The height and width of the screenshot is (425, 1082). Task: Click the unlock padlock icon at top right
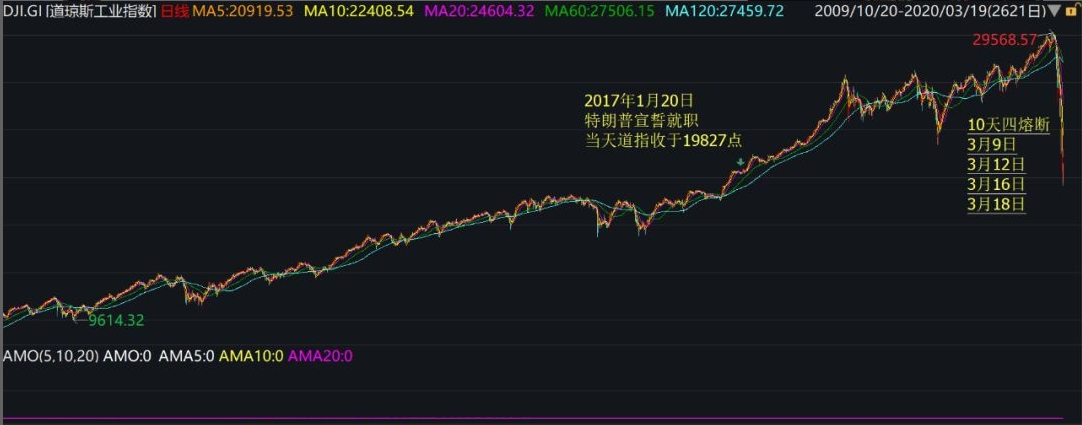tap(1071, 11)
